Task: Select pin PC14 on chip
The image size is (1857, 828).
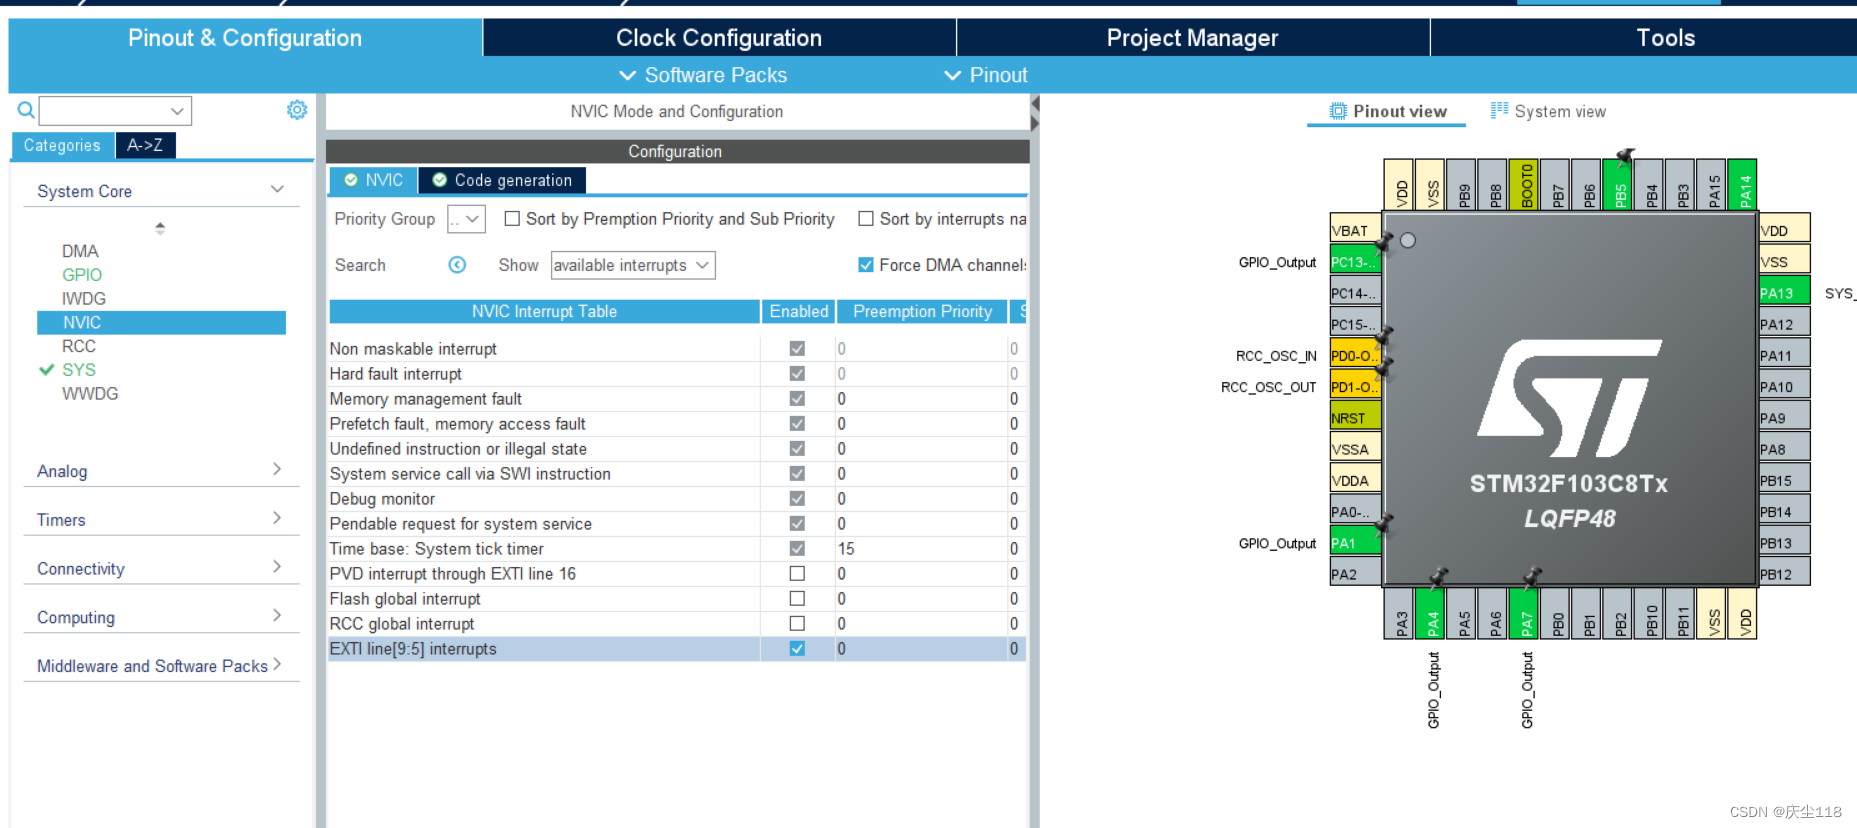Action: click(x=1355, y=293)
